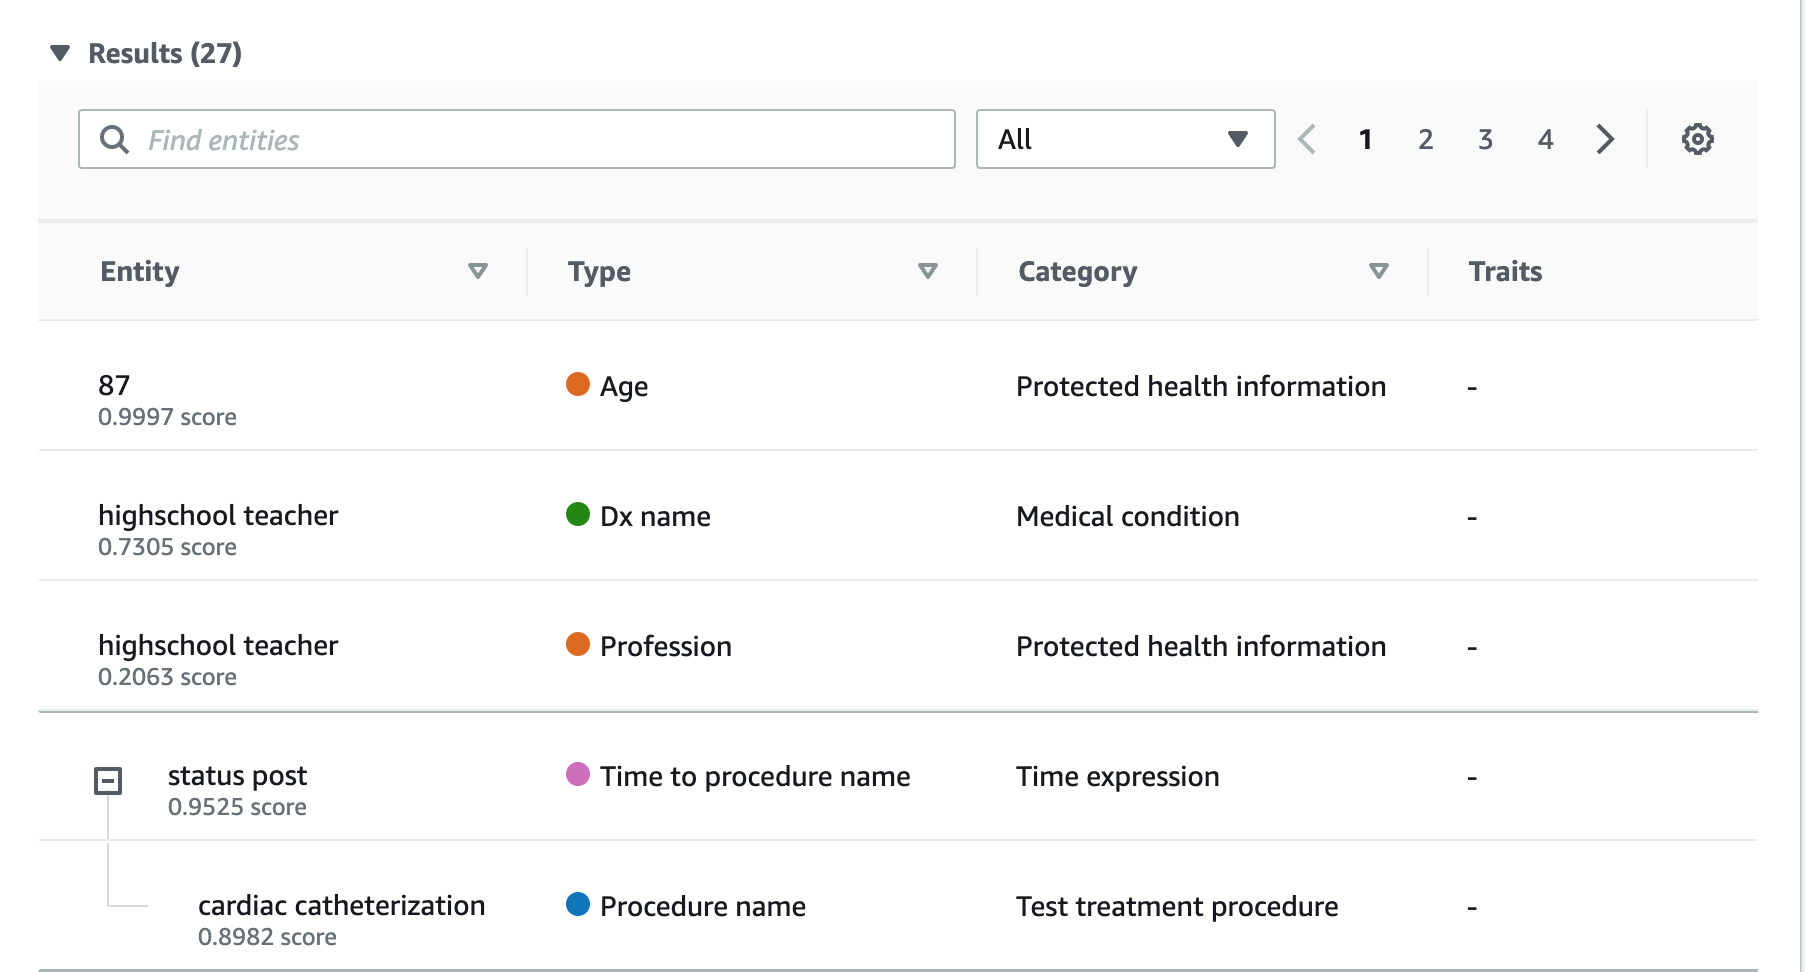The height and width of the screenshot is (972, 1805).
Task: Collapse the status post entity row
Action: 108,781
